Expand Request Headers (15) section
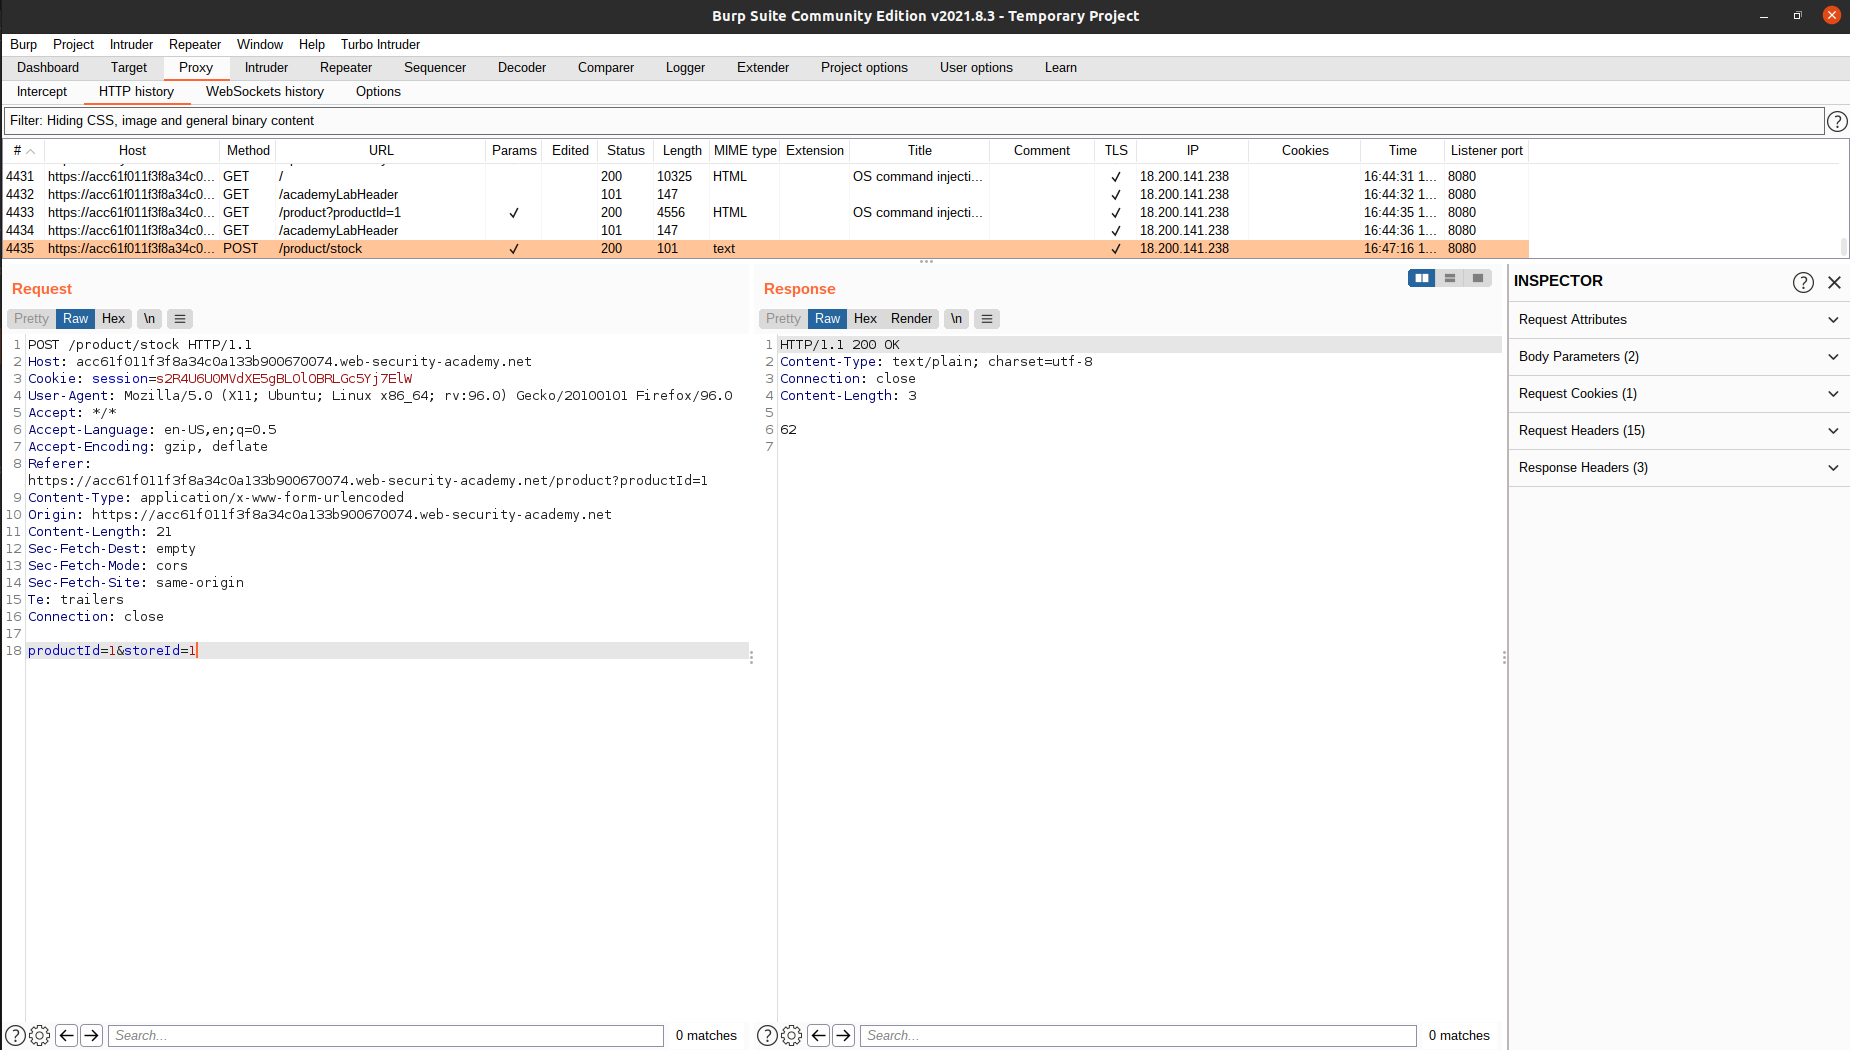This screenshot has height=1050, width=1850. coord(1679,431)
